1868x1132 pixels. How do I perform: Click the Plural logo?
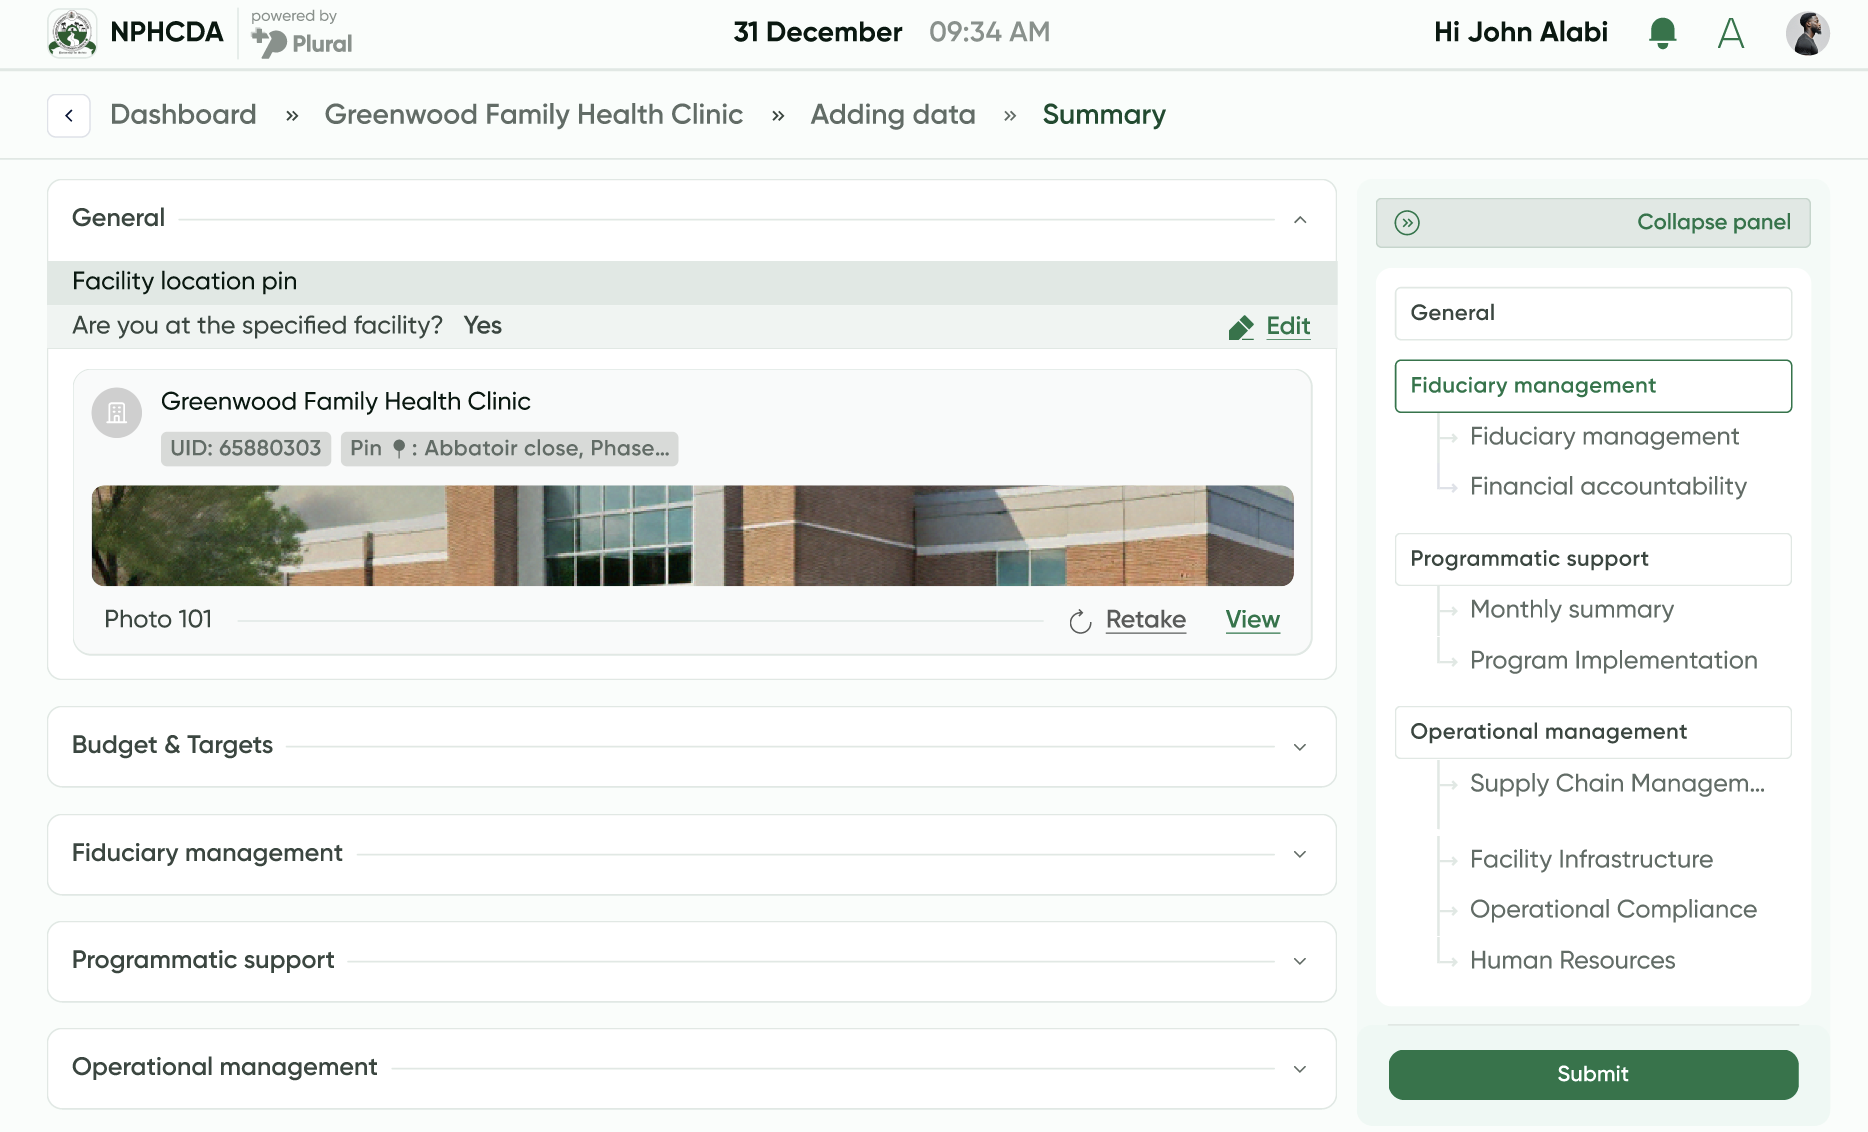pos(302,43)
